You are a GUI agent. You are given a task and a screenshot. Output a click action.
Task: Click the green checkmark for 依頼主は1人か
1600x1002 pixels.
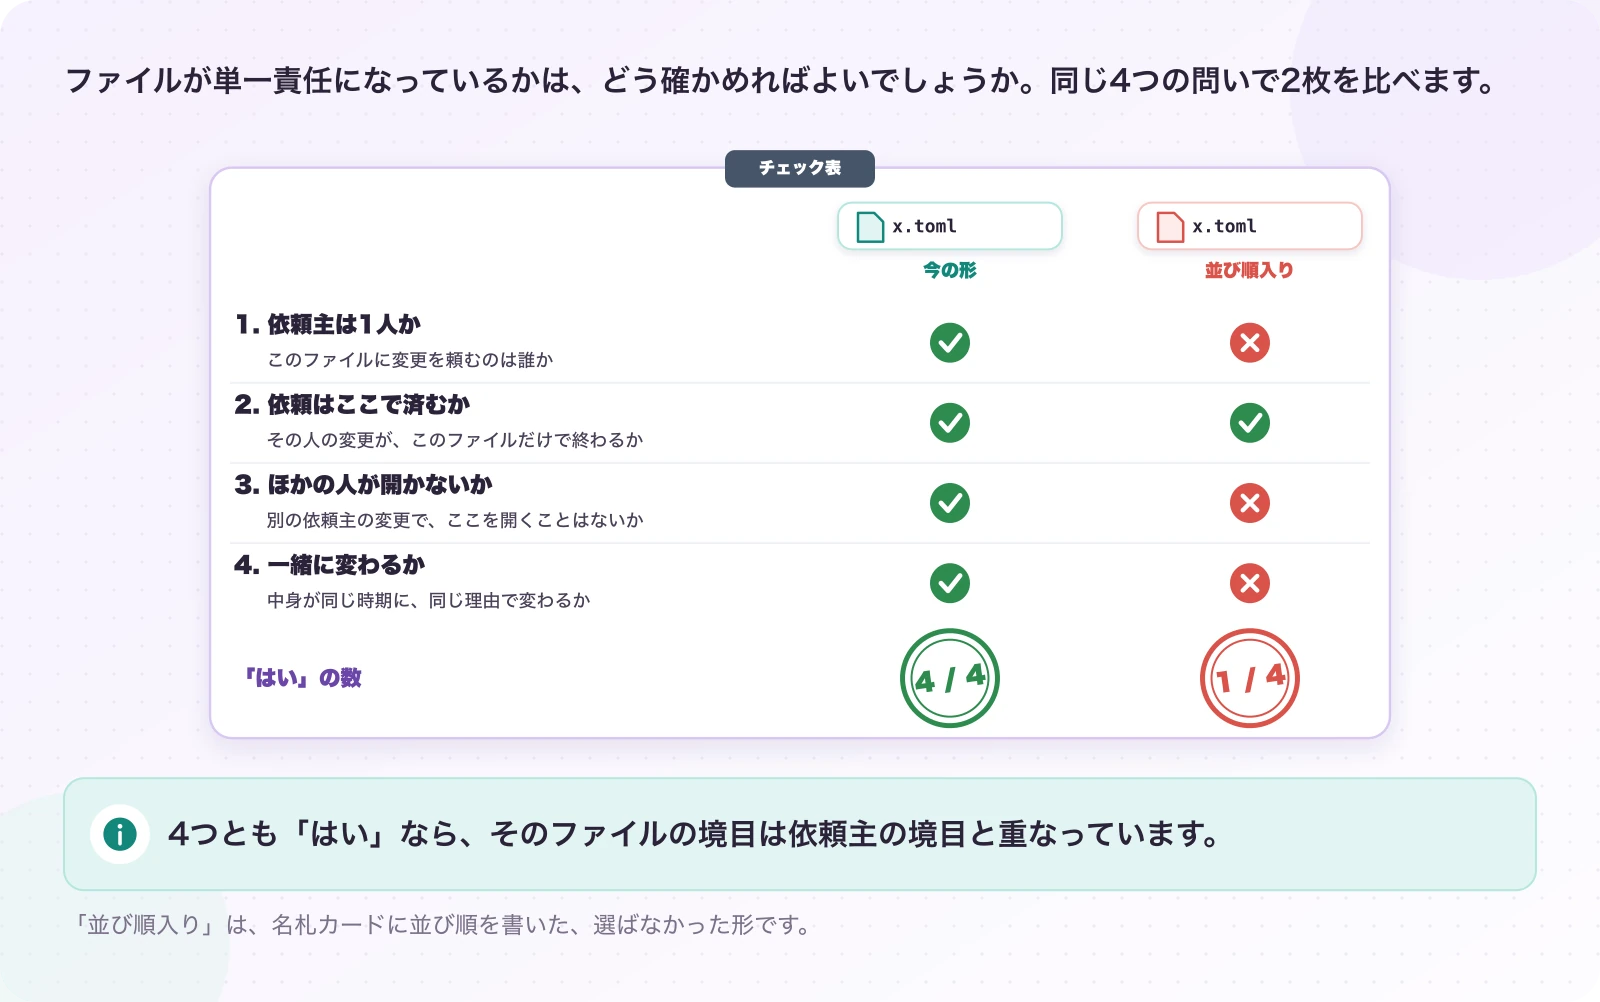[x=950, y=343]
